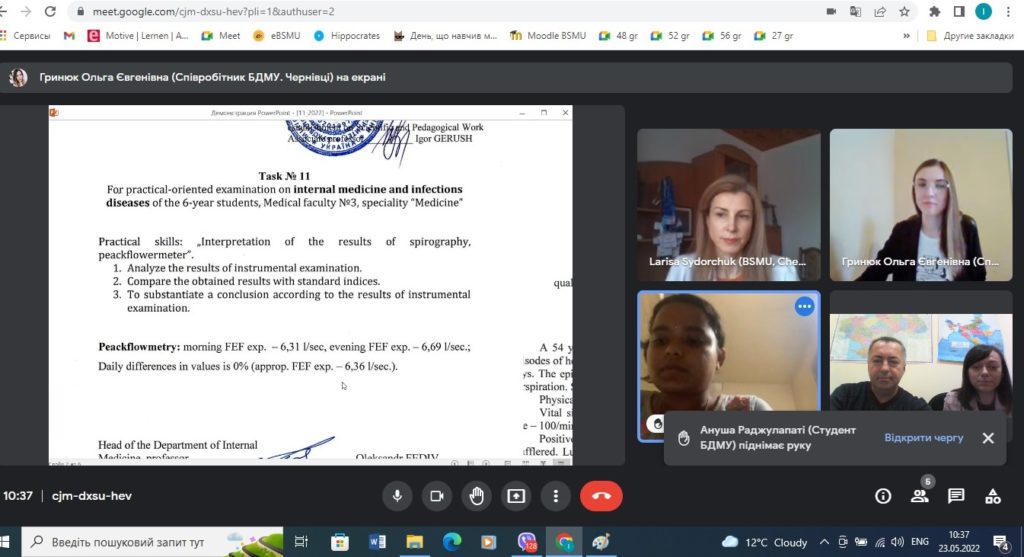Open the Chrome profile avatar

click(x=984, y=12)
